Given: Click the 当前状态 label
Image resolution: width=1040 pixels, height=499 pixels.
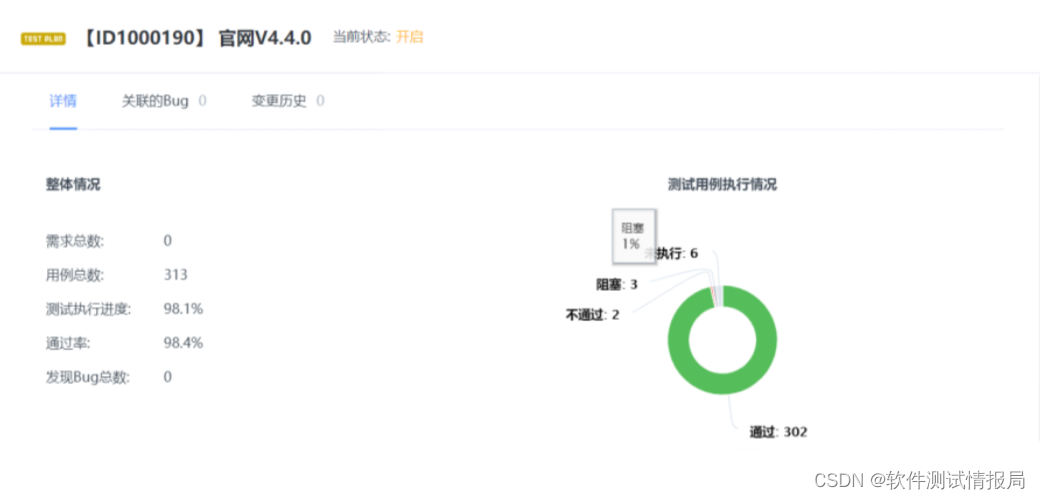Looking at the screenshot, I should pyautogui.click(x=361, y=37).
